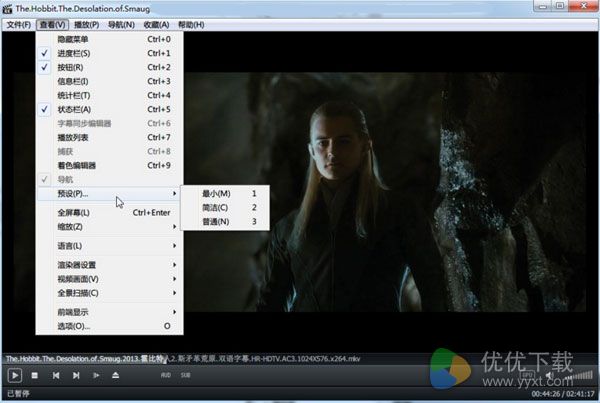Open the 导航(N) menu
Viewport: 600px width, 403px height.
click(x=121, y=25)
